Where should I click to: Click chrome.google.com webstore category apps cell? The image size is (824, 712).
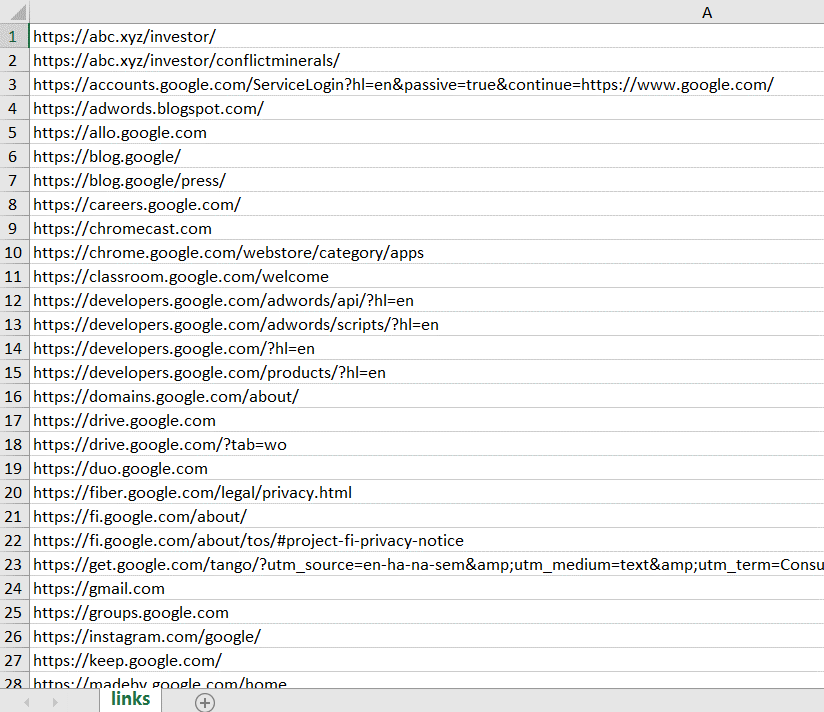[x=427, y=252]
